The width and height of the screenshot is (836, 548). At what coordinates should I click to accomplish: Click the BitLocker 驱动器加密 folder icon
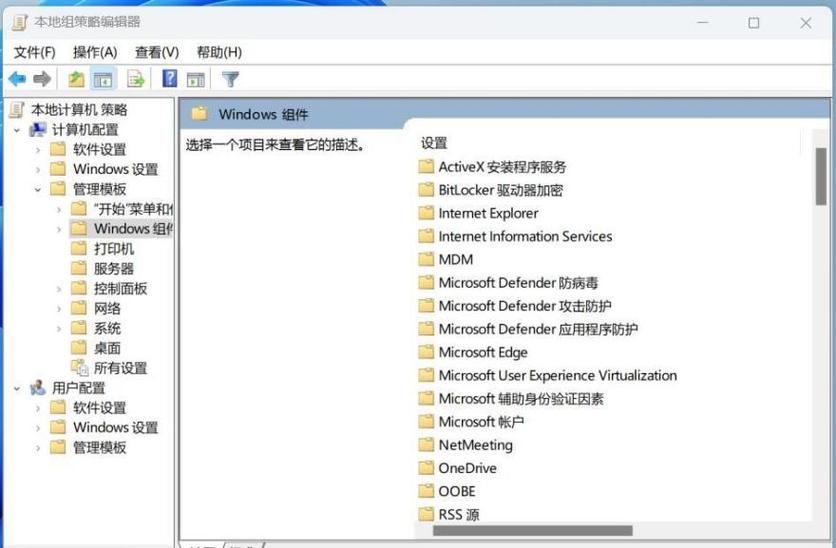pos(425,190)
